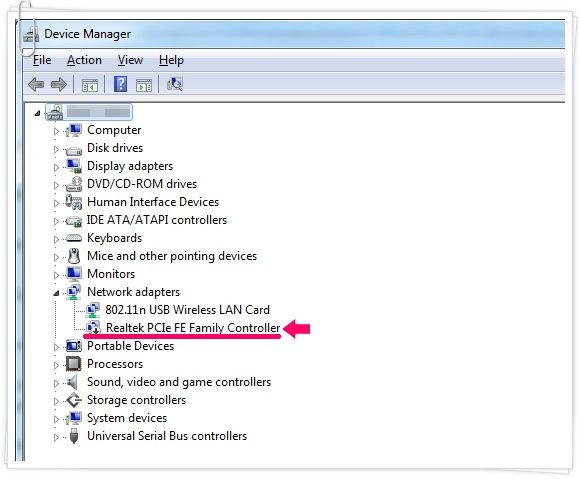Select the Keyboards label
The width and height of the screenshot is (579, 479).
click(x=114, y=238)
